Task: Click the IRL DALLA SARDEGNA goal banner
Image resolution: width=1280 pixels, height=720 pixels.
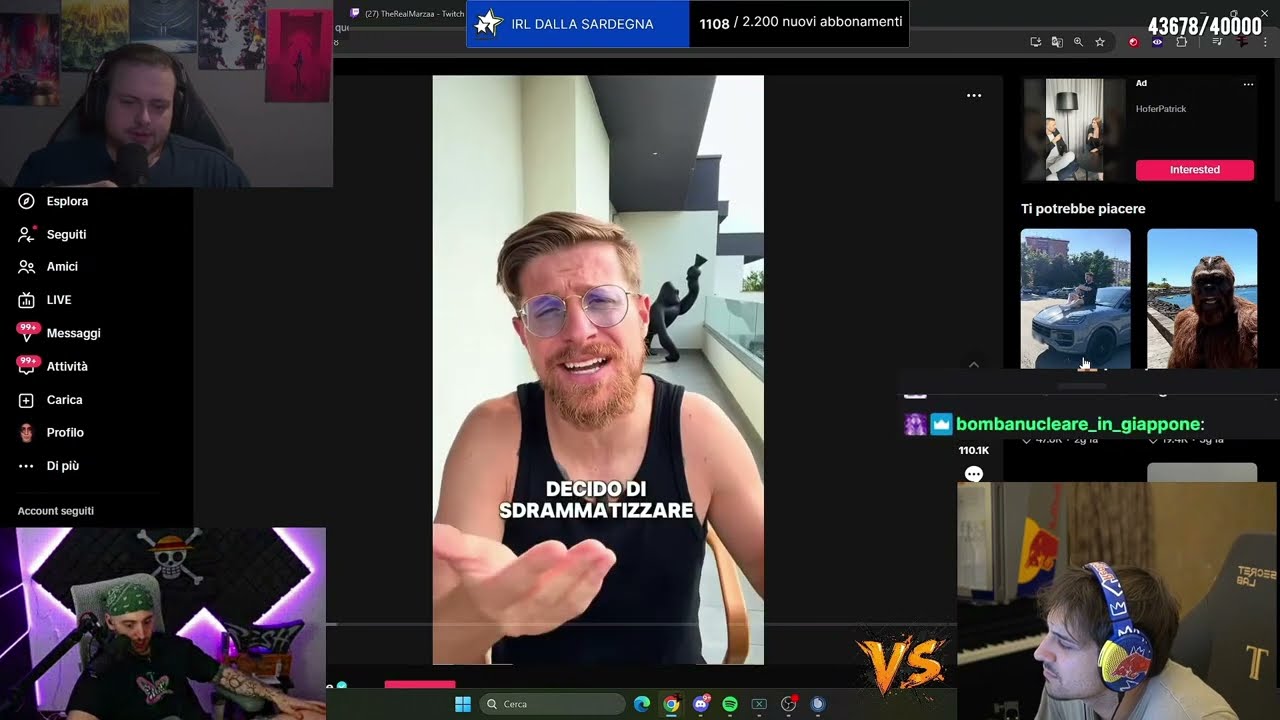Action: coord(688,23)
